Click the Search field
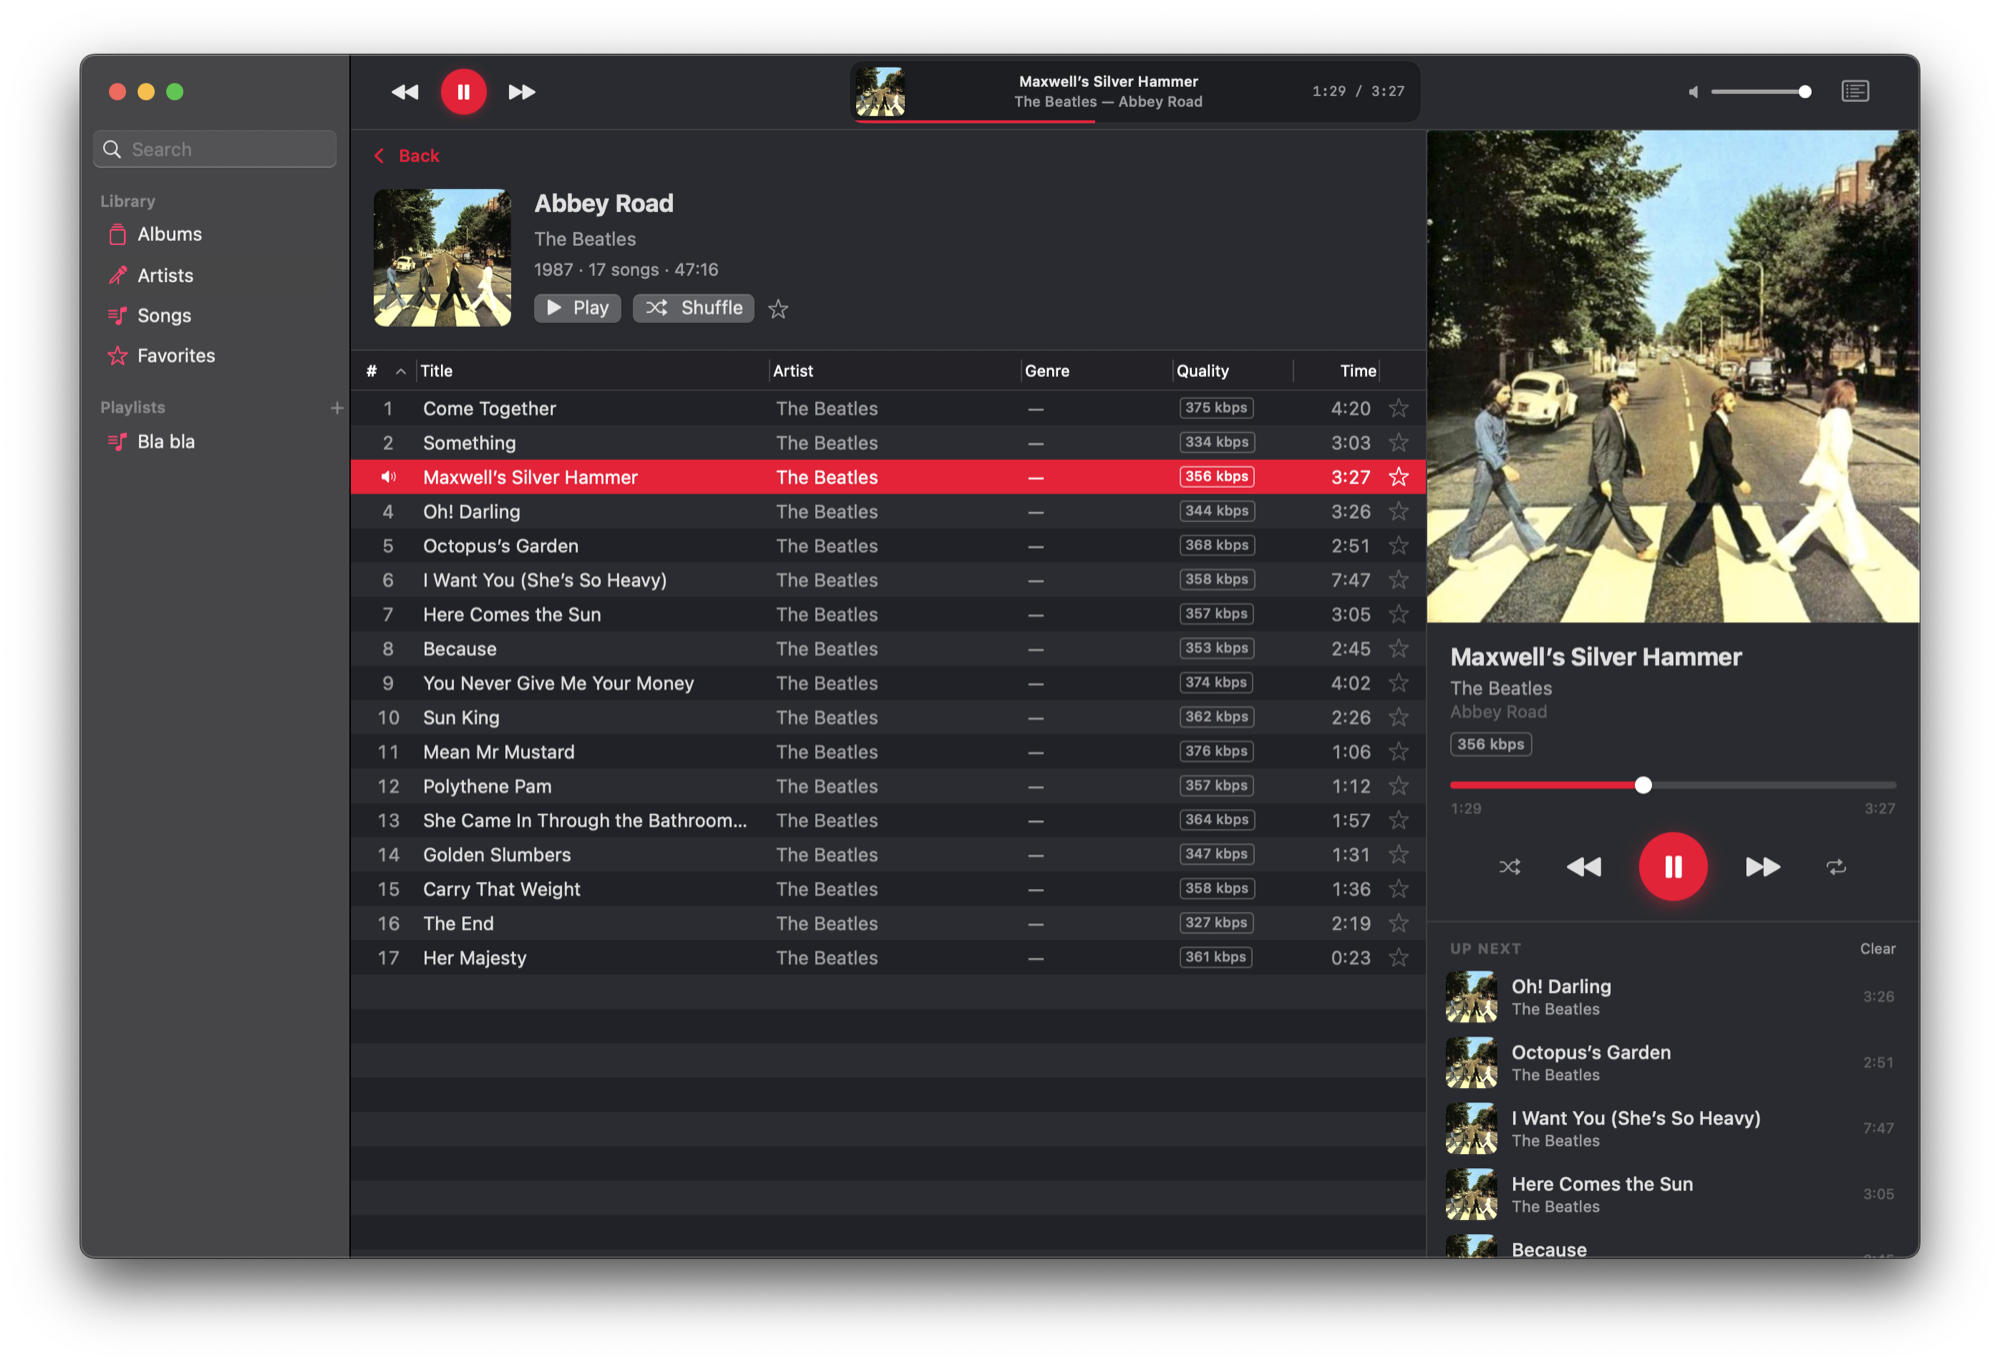 click(x=215, y=149)
